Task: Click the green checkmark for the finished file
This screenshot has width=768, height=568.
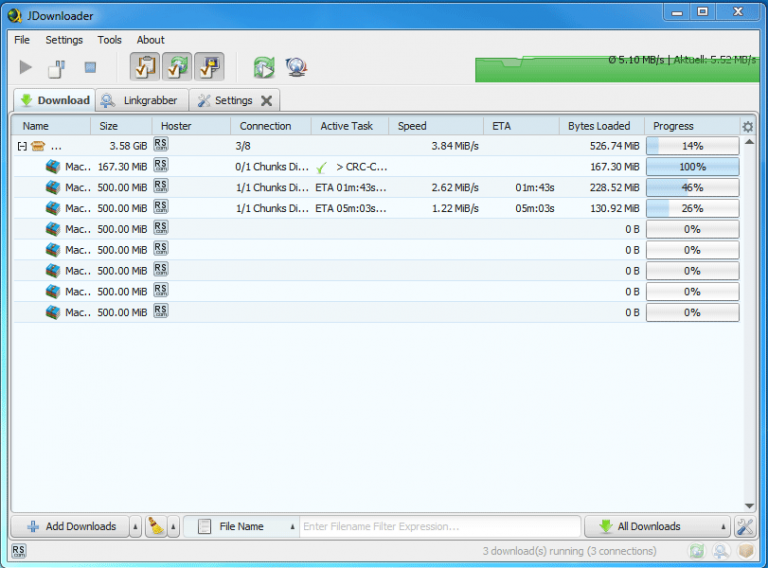Action: (x=321, y=168)
